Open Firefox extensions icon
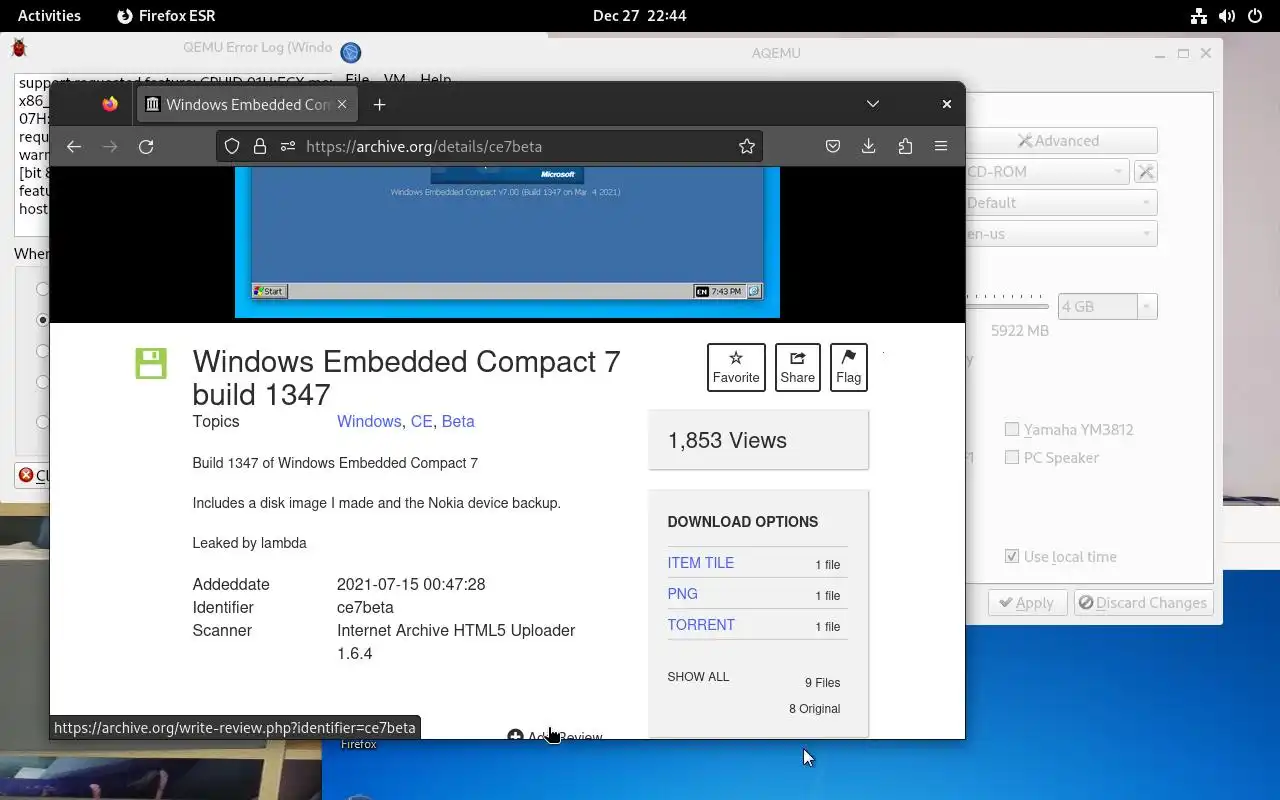Screen dimensions: 1280x800 pyautogui.click(x=905, y=146)
